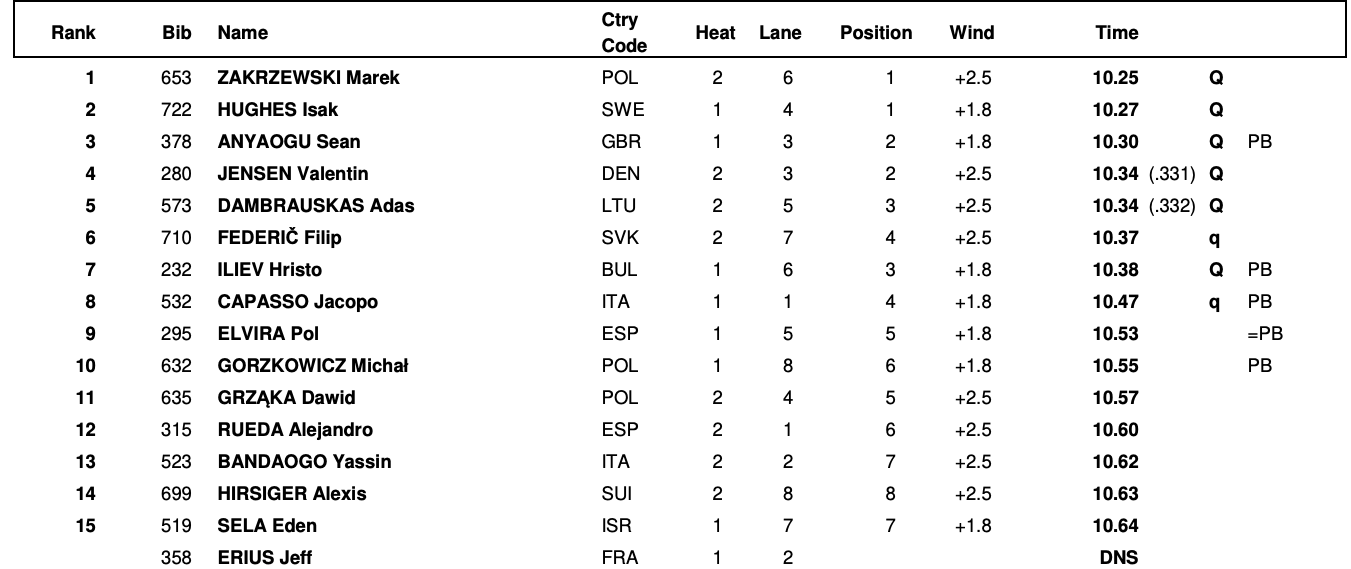Image resolution: width=1351 pixels, height=569 pixels.
Task: Select bib number 699
Action: pos(176,494)
